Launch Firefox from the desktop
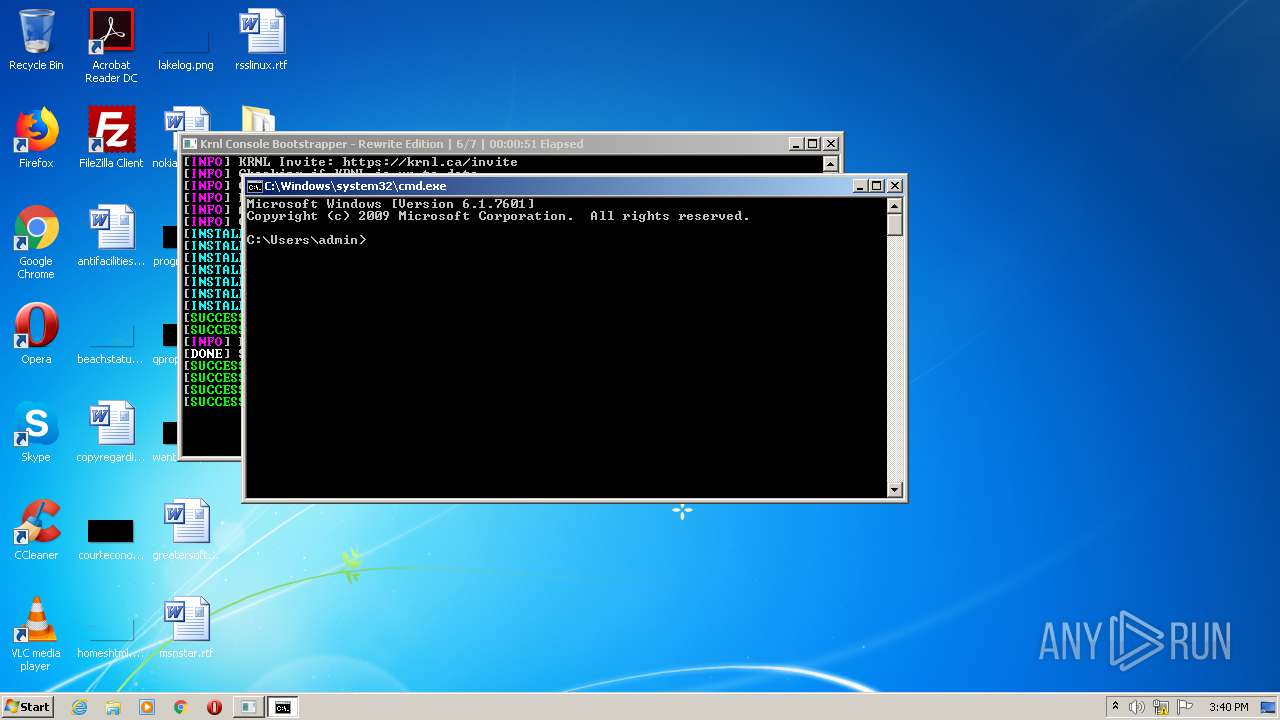The width and height of the screenshot is (1280, 720). tap(36, 138)
